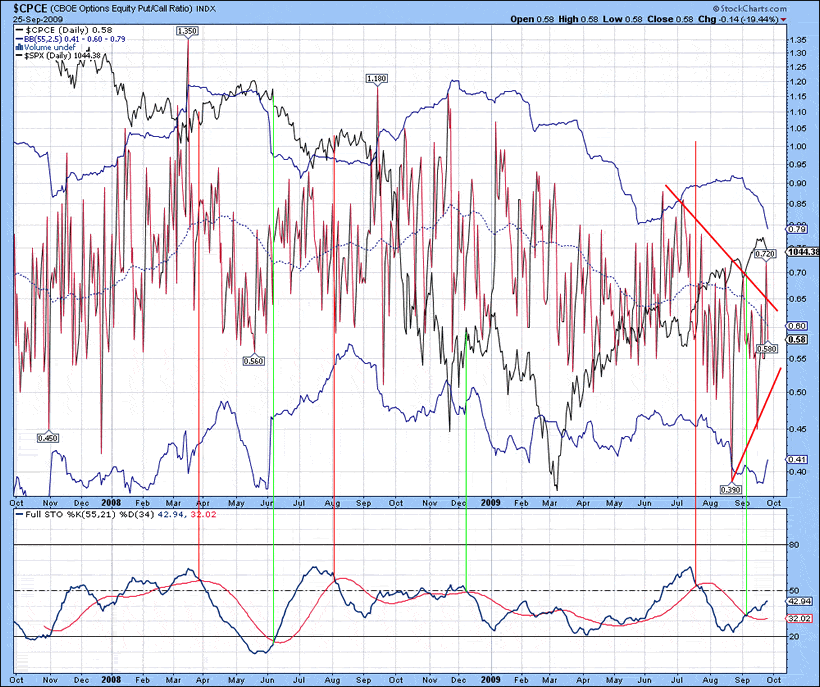
Task: Click the red down-arrow beside Chg percentage
Action: [x=783, y=19]
